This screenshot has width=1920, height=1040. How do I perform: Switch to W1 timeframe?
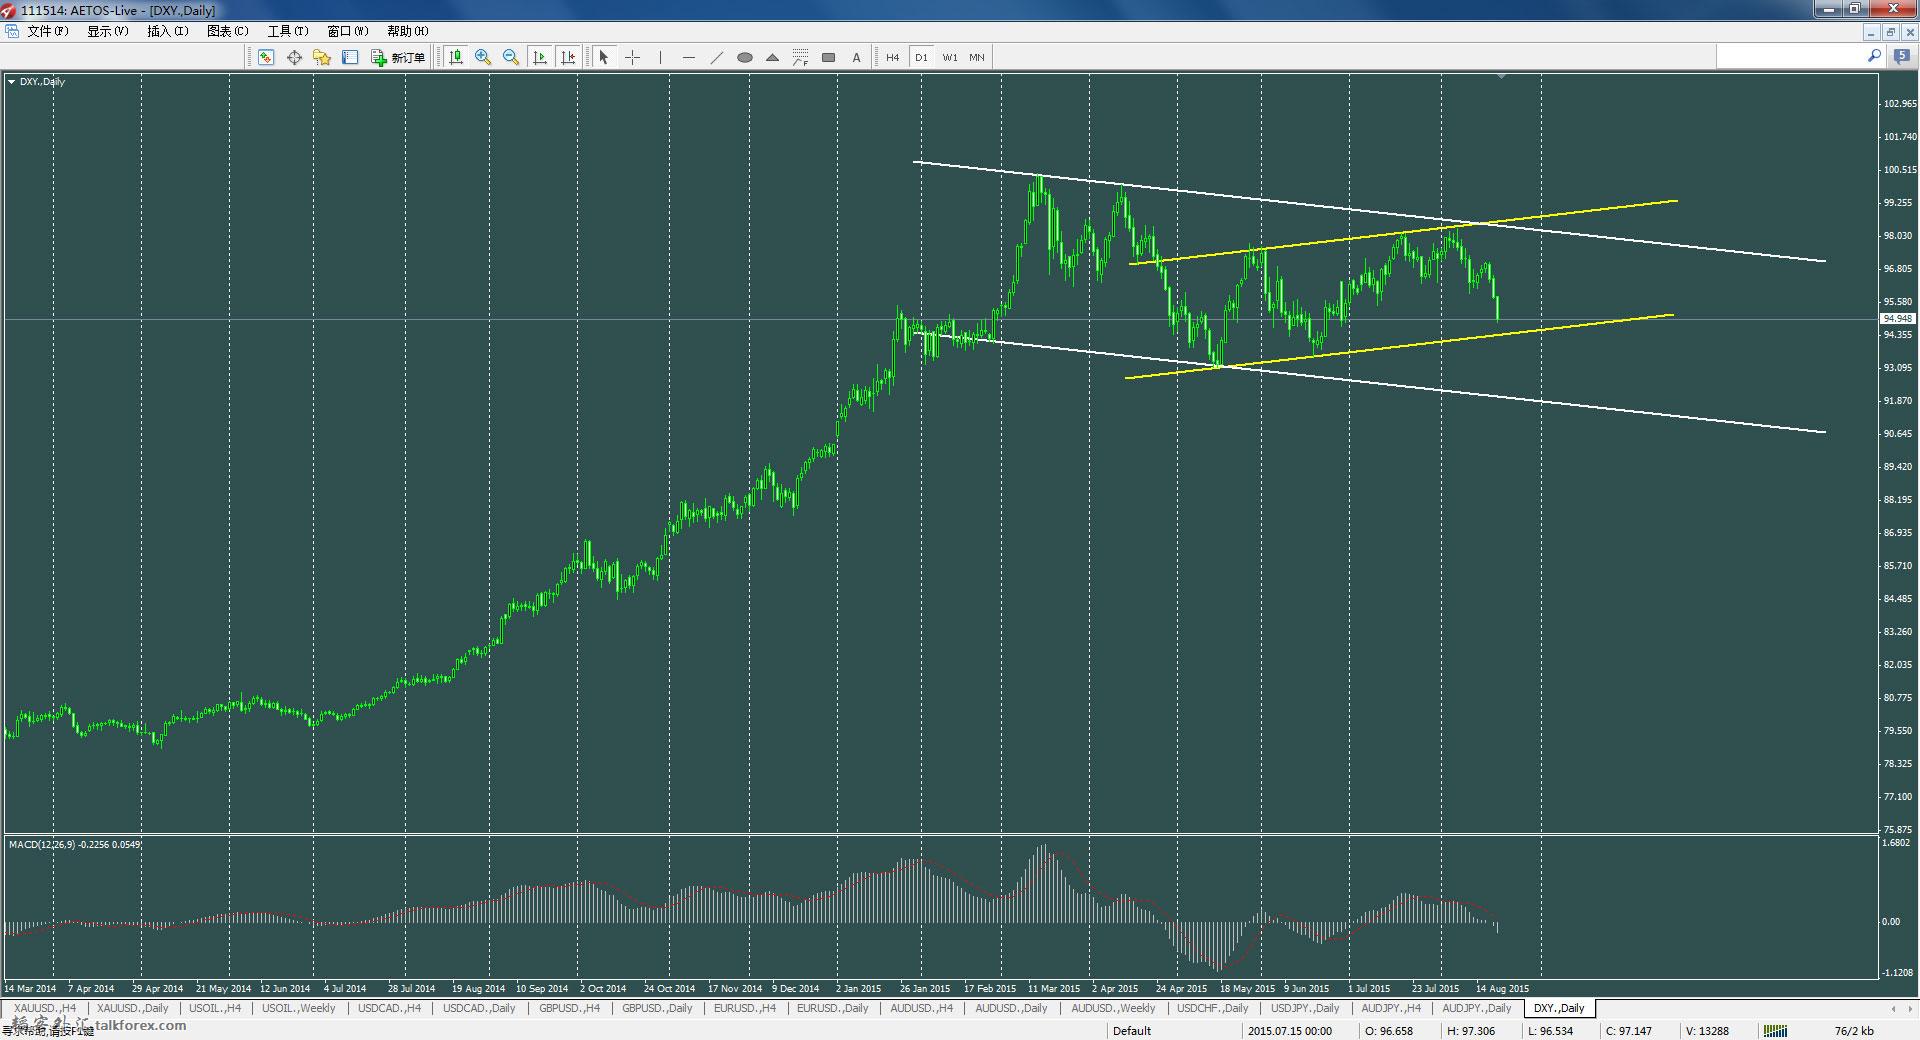949,57
